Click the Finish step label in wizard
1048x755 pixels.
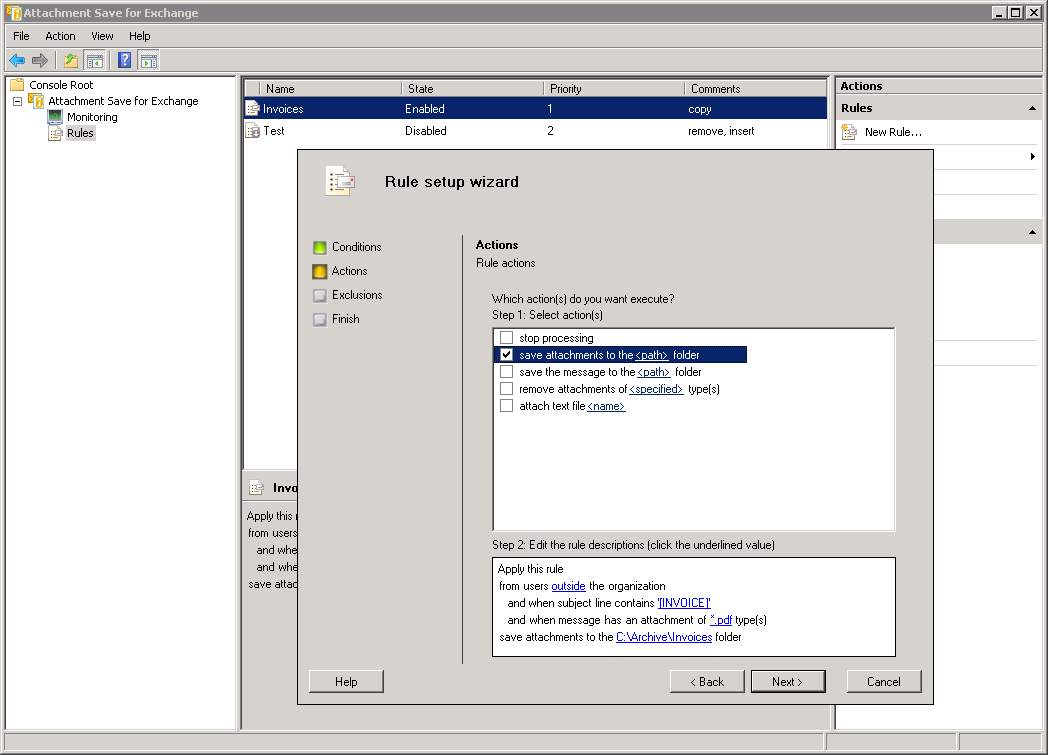[346, 319]
